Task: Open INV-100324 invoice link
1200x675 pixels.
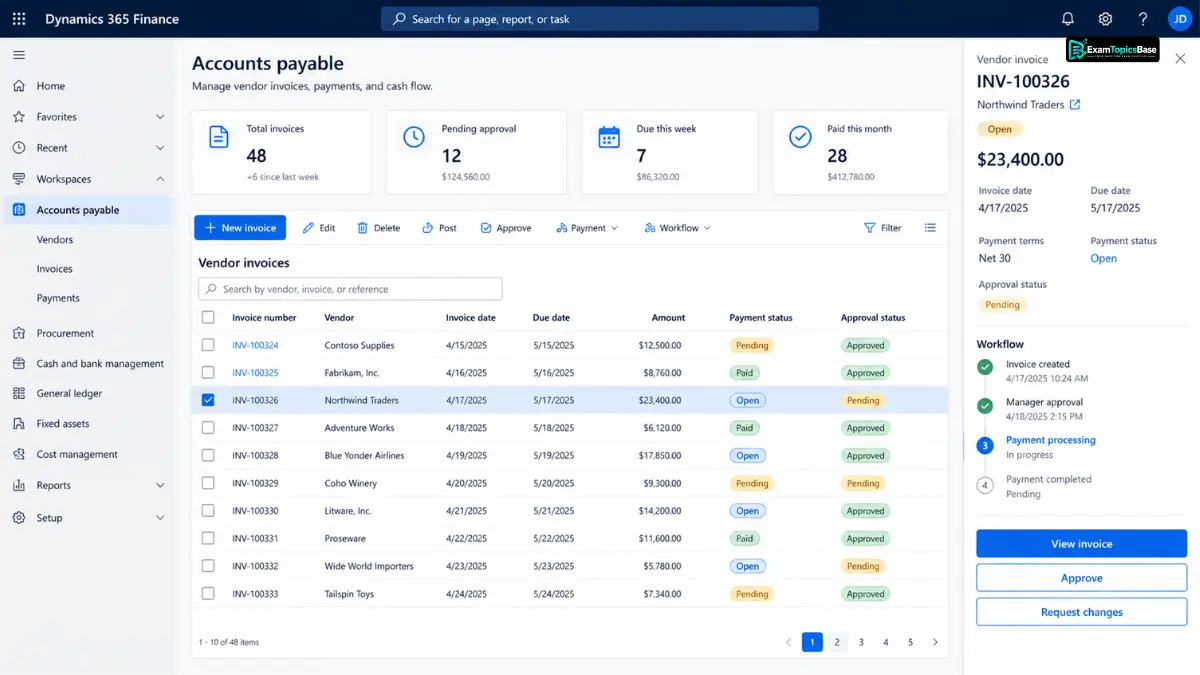Action: [255, 345]
